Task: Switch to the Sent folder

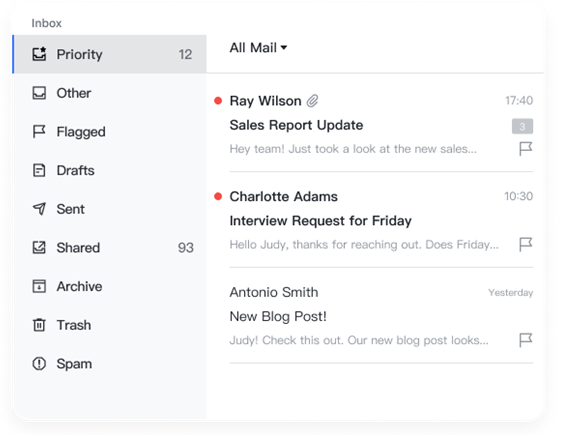Action: [x=109, y=209]
